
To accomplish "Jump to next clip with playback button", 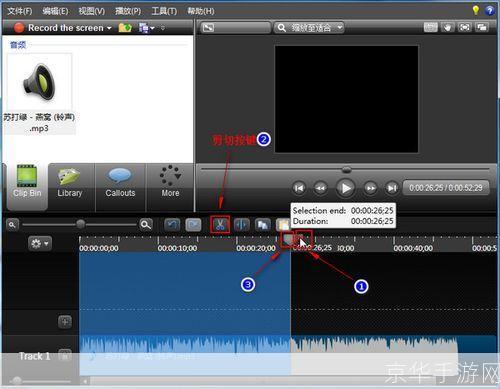I will 392,188.
